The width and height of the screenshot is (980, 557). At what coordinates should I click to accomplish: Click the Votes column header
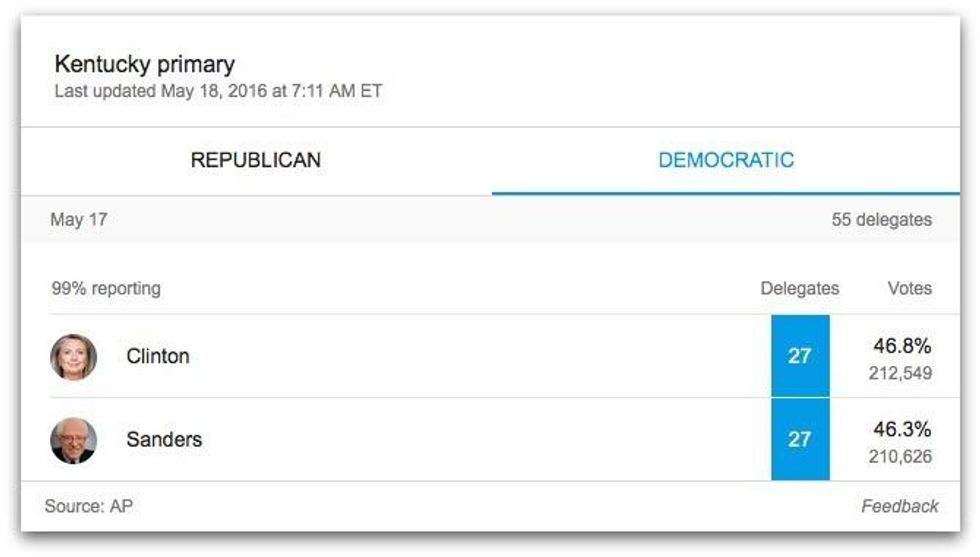coord(909,289)
